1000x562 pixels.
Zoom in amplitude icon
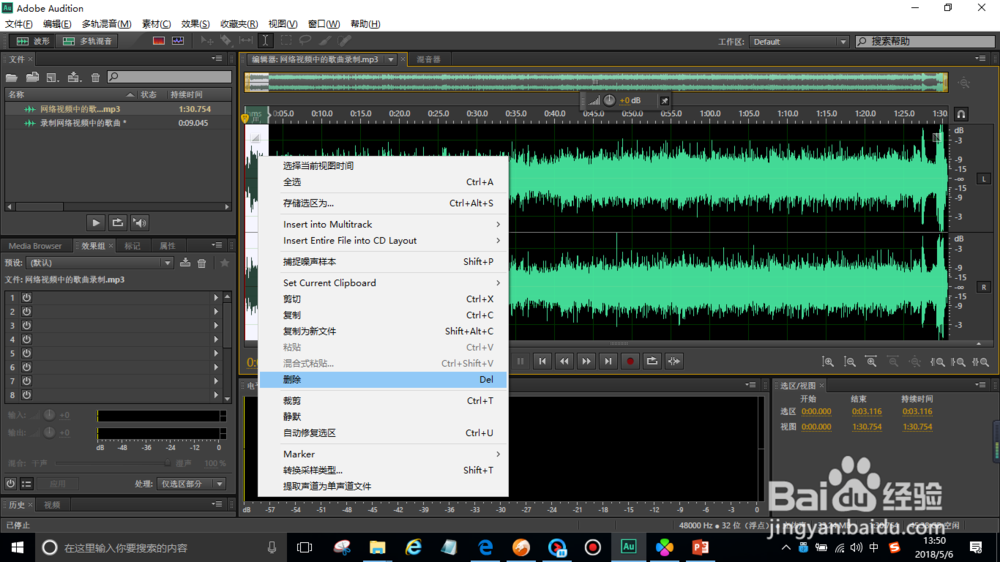[828, 362]
